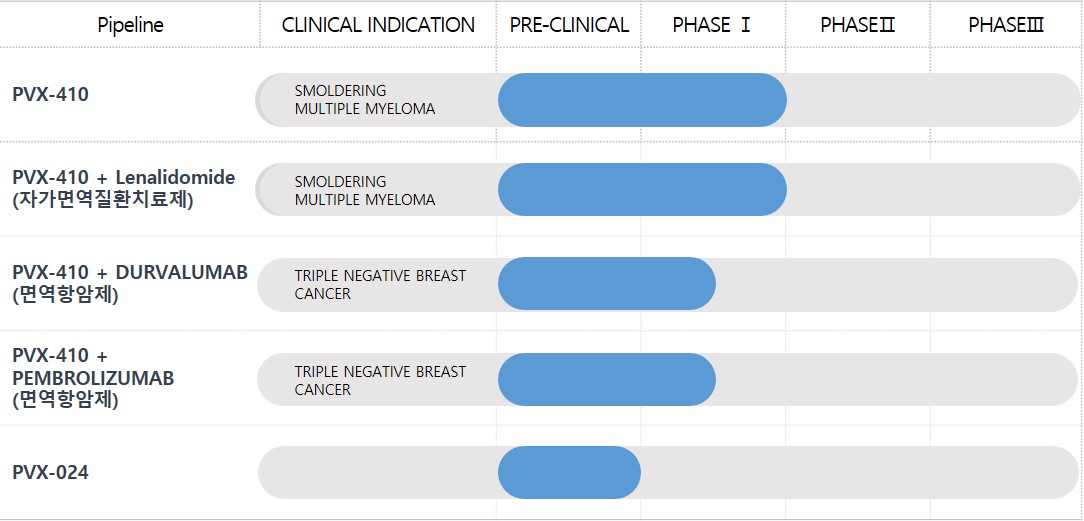The height and width of the screenshot is (521, 1084).
Task: Click the PHASE II column header
Action: click(x=857, y=25)
